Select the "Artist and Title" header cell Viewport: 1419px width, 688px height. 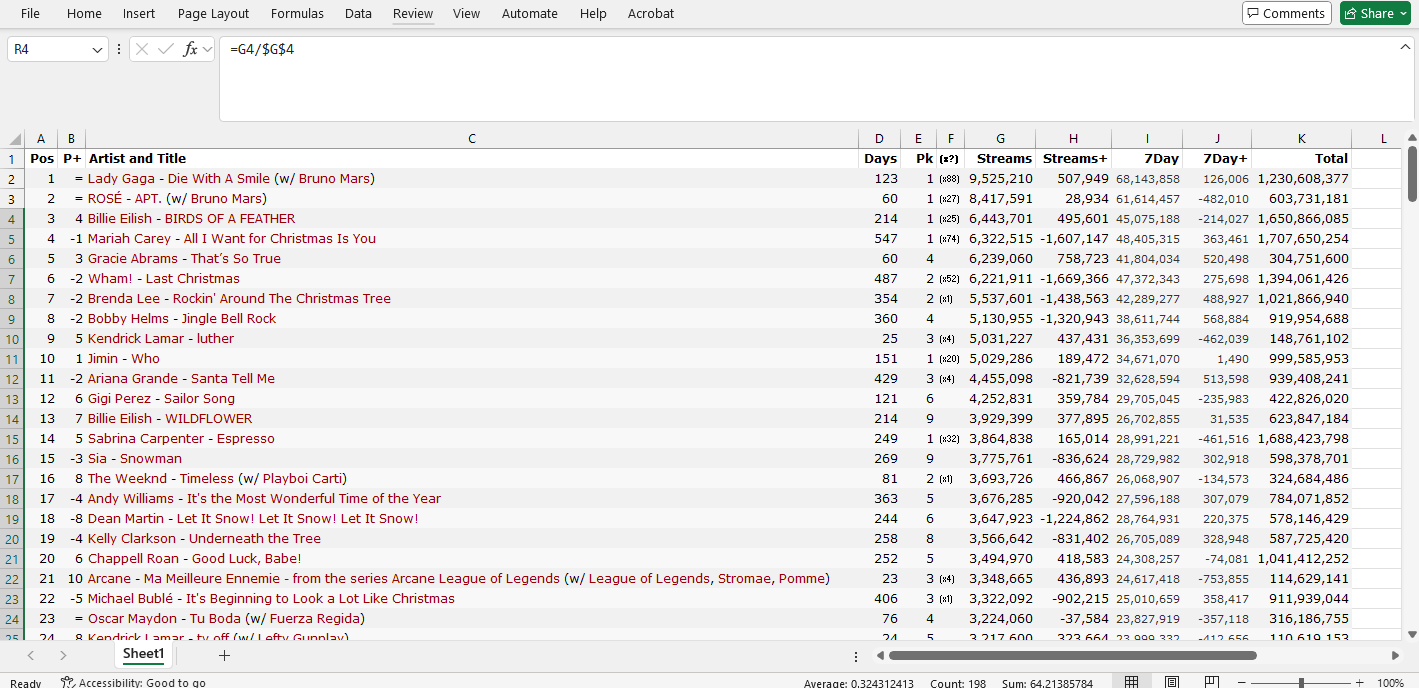click(472, 159)
